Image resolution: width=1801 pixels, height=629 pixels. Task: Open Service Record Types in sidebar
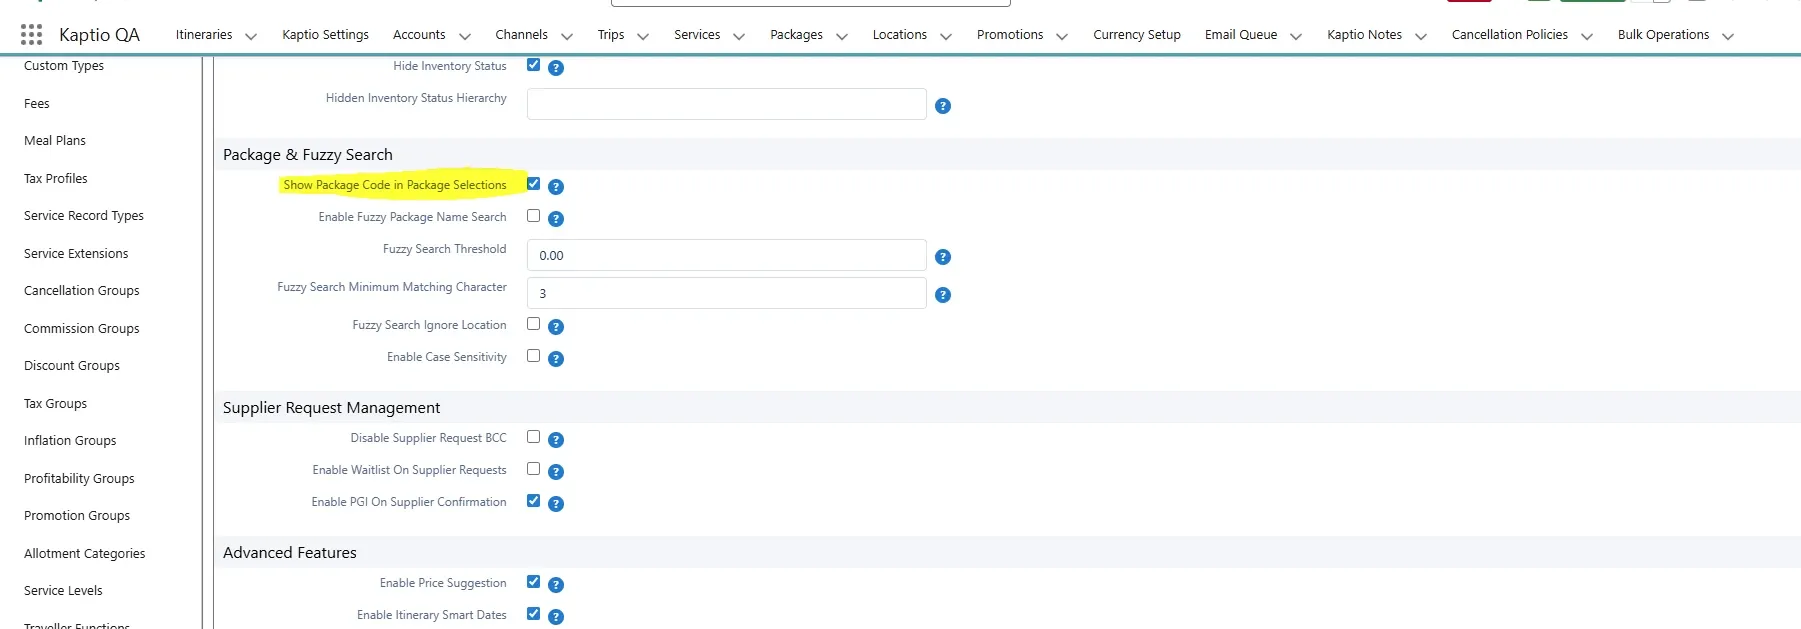pyautogui.click(x=84, y=216)
